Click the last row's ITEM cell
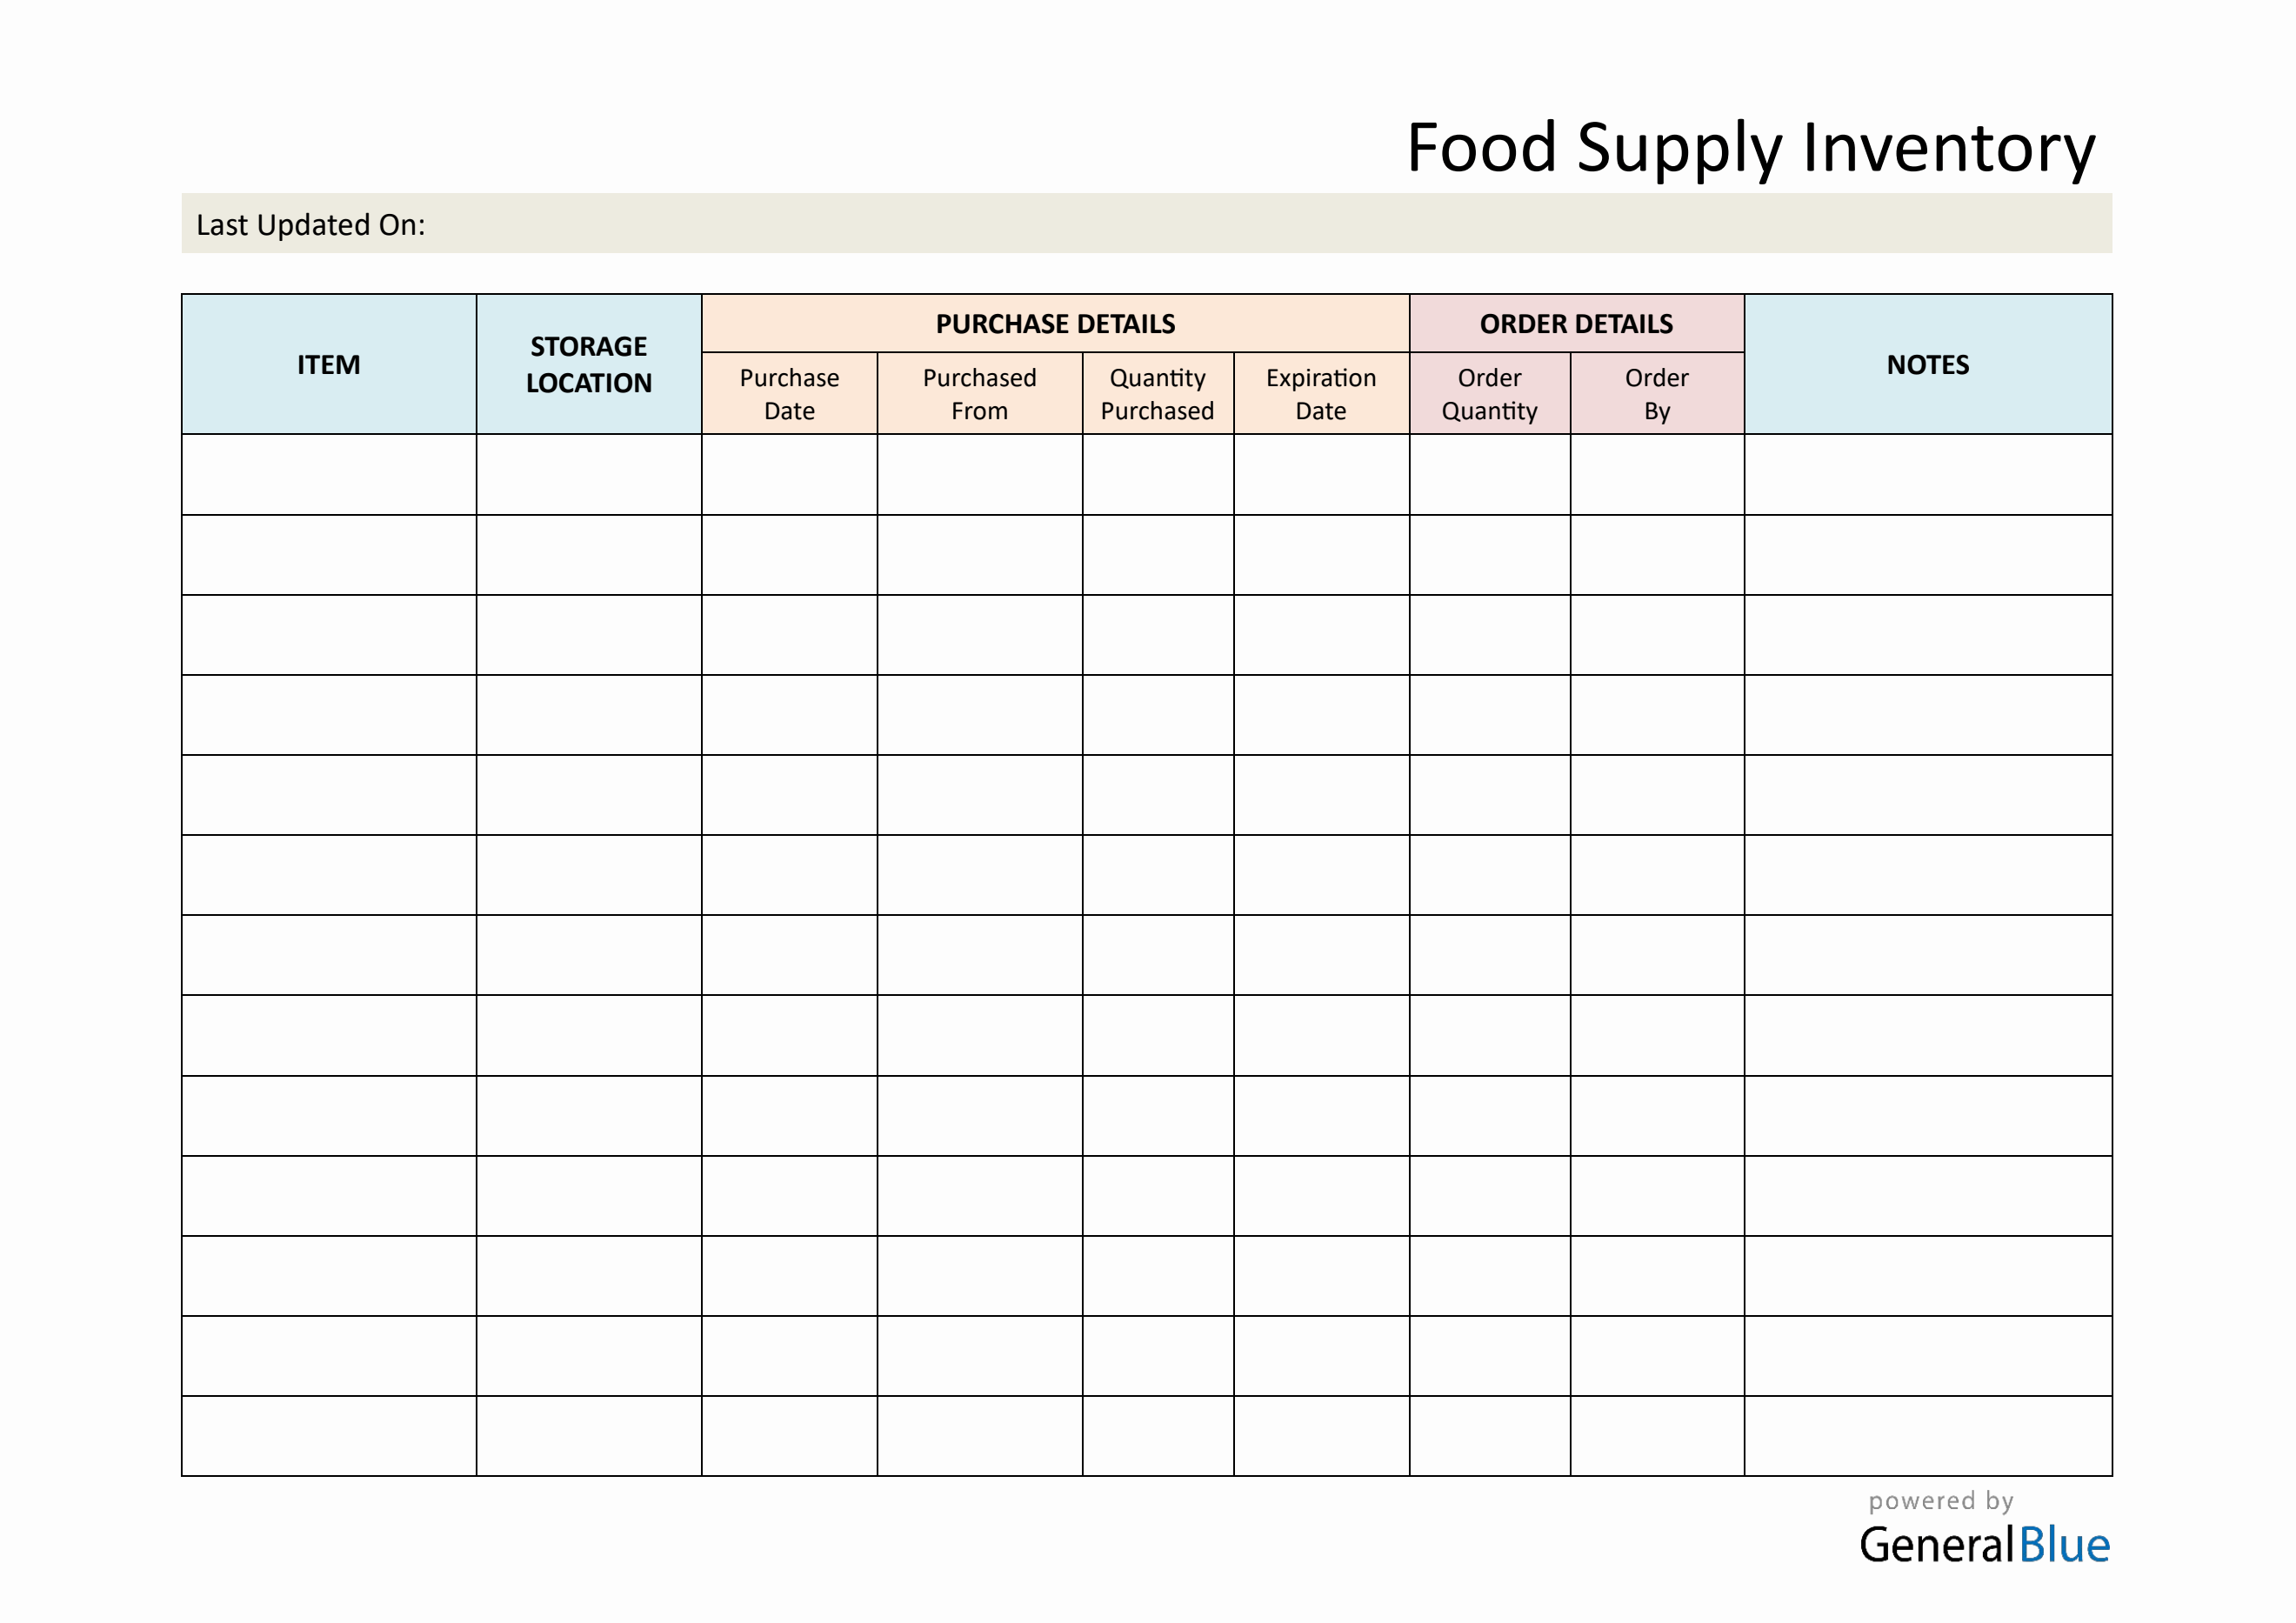 (328, 1436)
